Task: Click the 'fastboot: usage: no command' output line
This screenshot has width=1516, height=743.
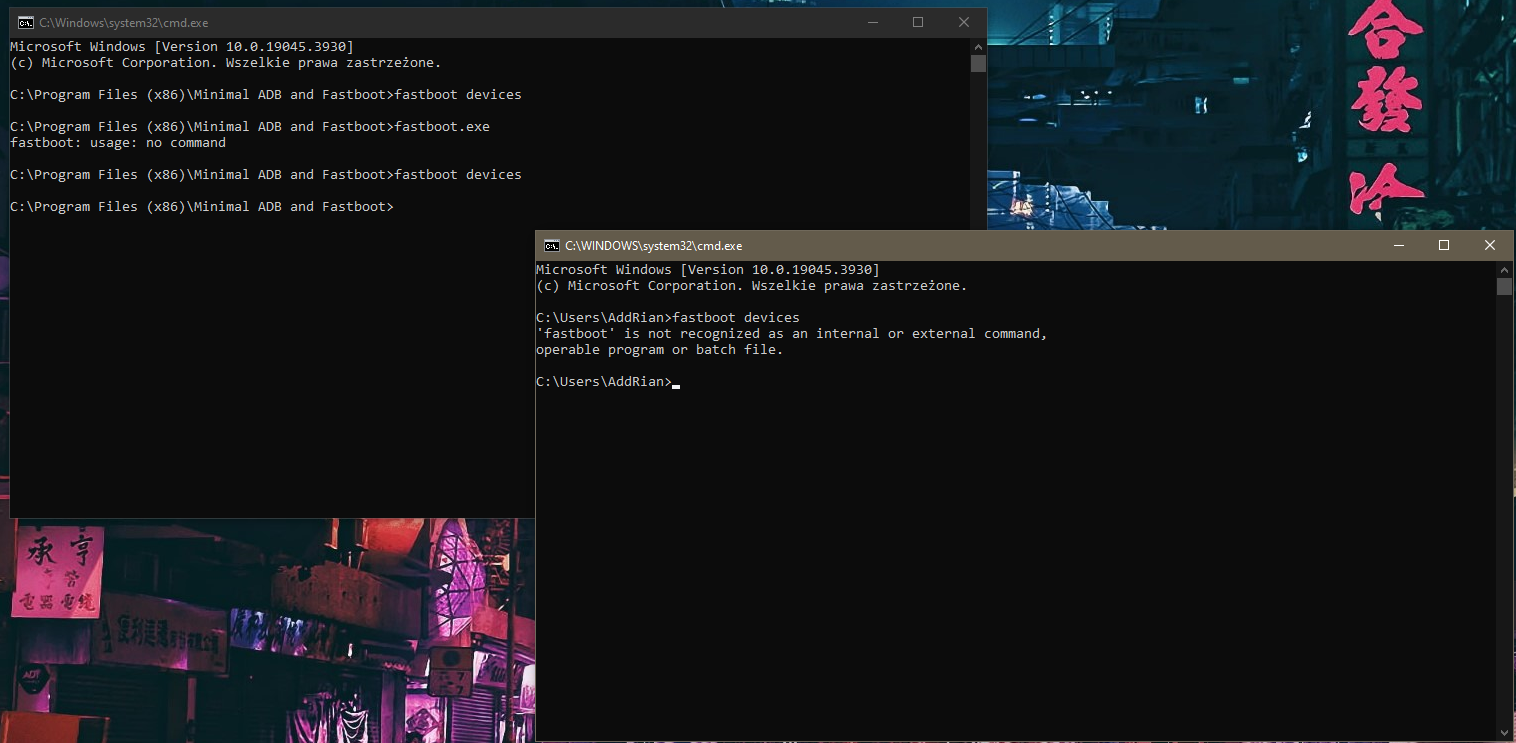Action: click(x=118, y=143)
